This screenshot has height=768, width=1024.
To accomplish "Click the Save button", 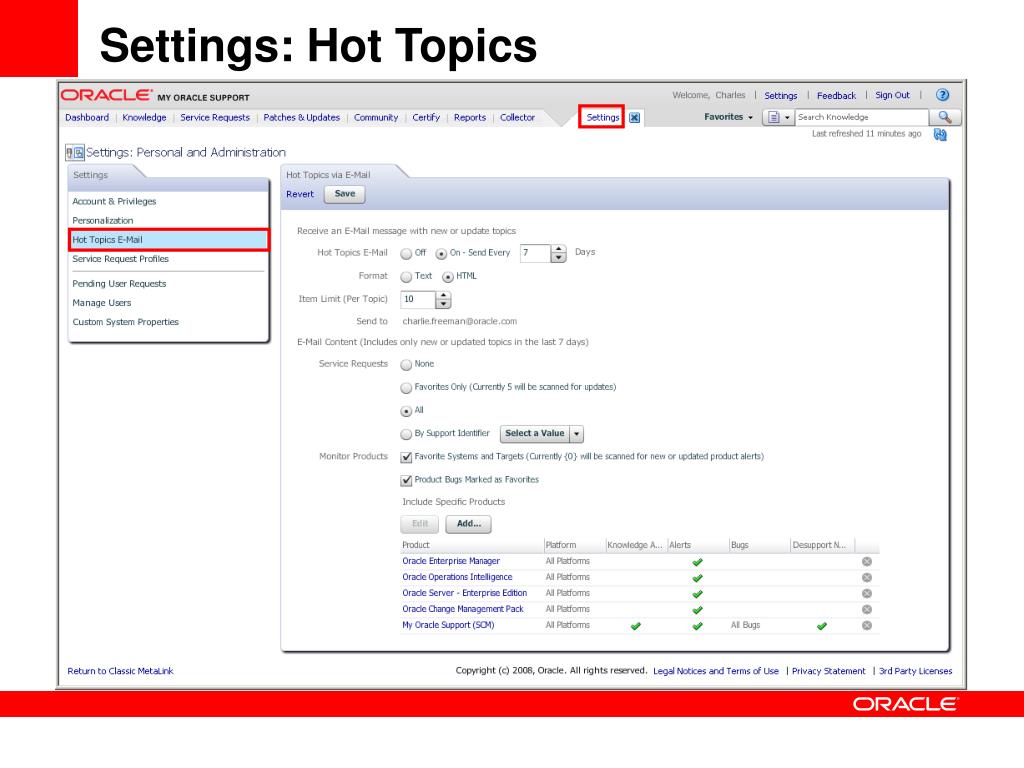I will (345, 194).
